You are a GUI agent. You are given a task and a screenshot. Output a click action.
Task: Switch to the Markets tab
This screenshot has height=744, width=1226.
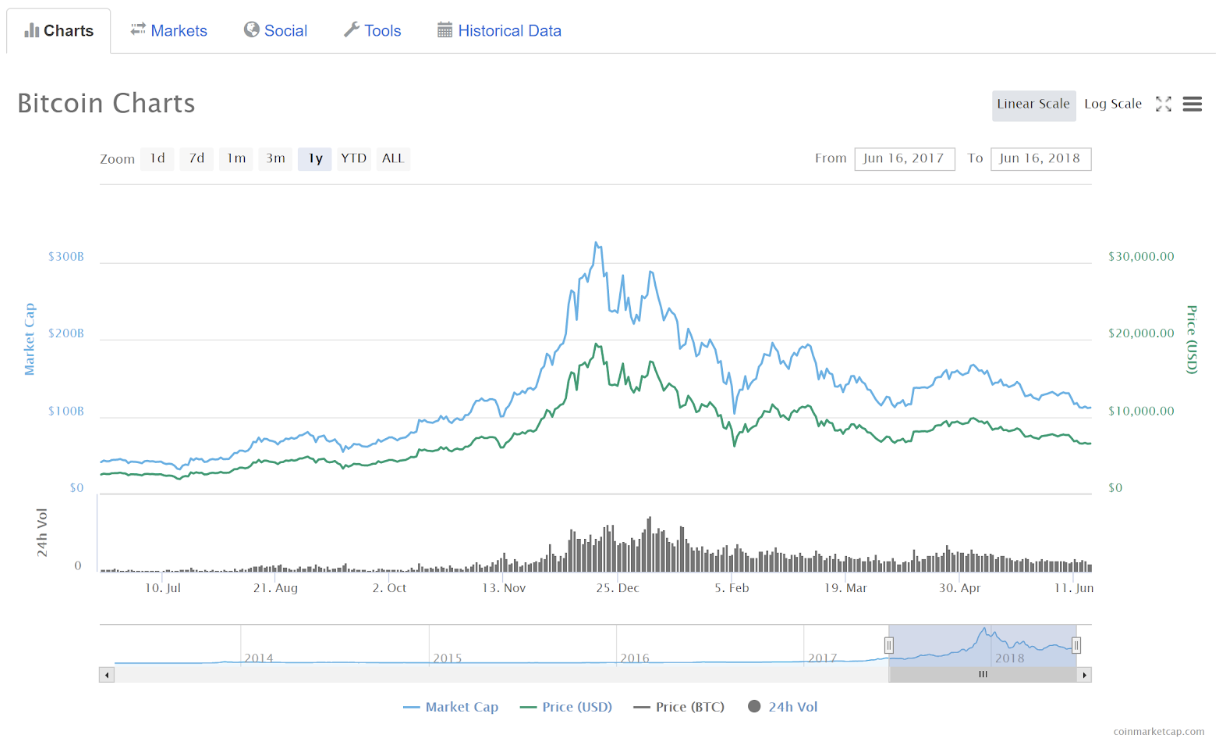168,31
